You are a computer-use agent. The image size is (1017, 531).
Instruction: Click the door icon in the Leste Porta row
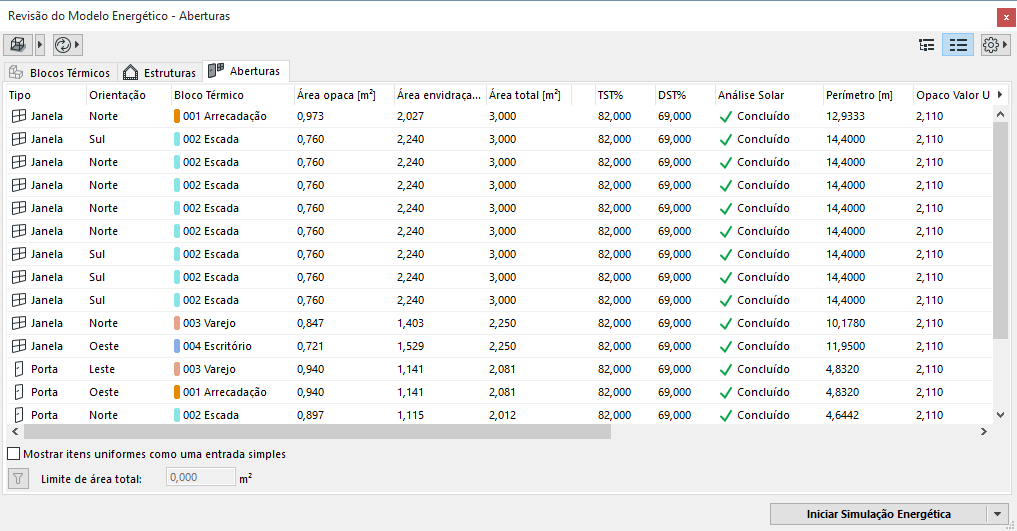point(18,369)
